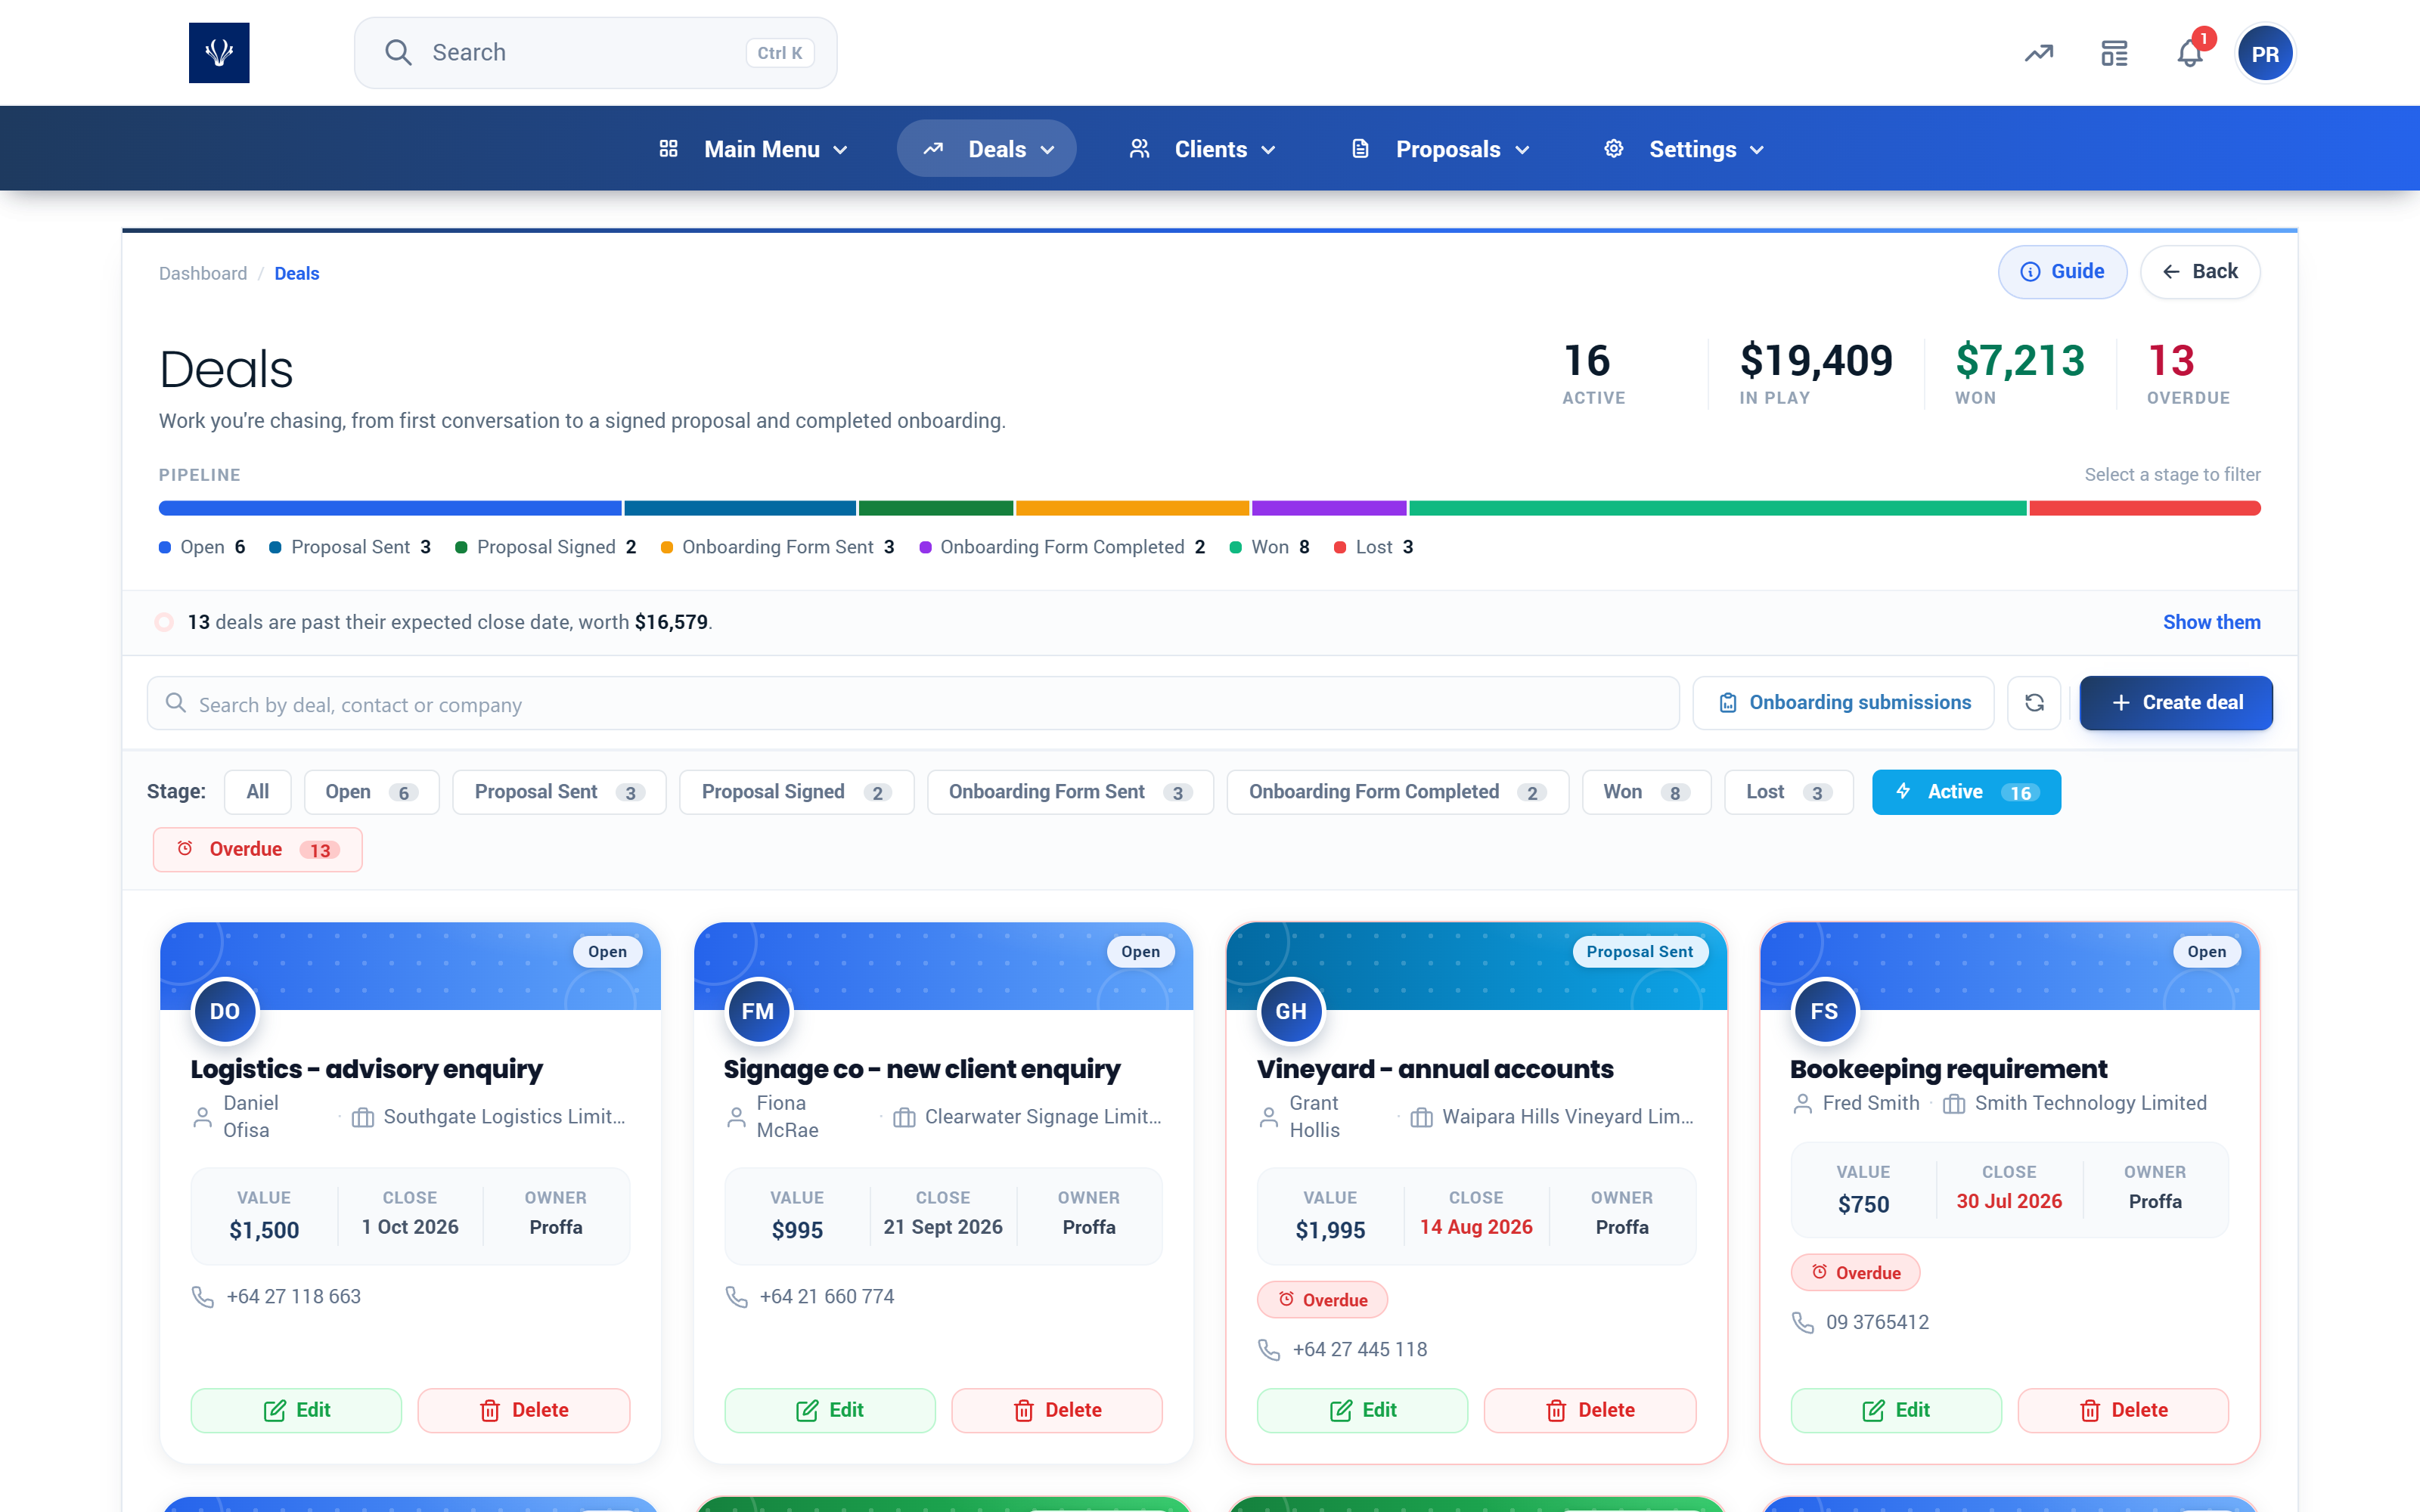Screen dimensions: 2420x1512
Task: Expand the Main Menu dropdown
Action: pos(755,149)
